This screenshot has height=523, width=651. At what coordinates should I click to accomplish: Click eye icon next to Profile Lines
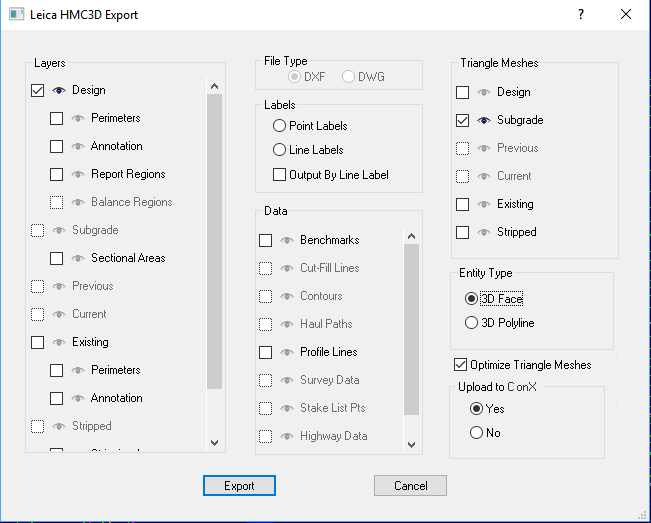[x=286, y=352]
